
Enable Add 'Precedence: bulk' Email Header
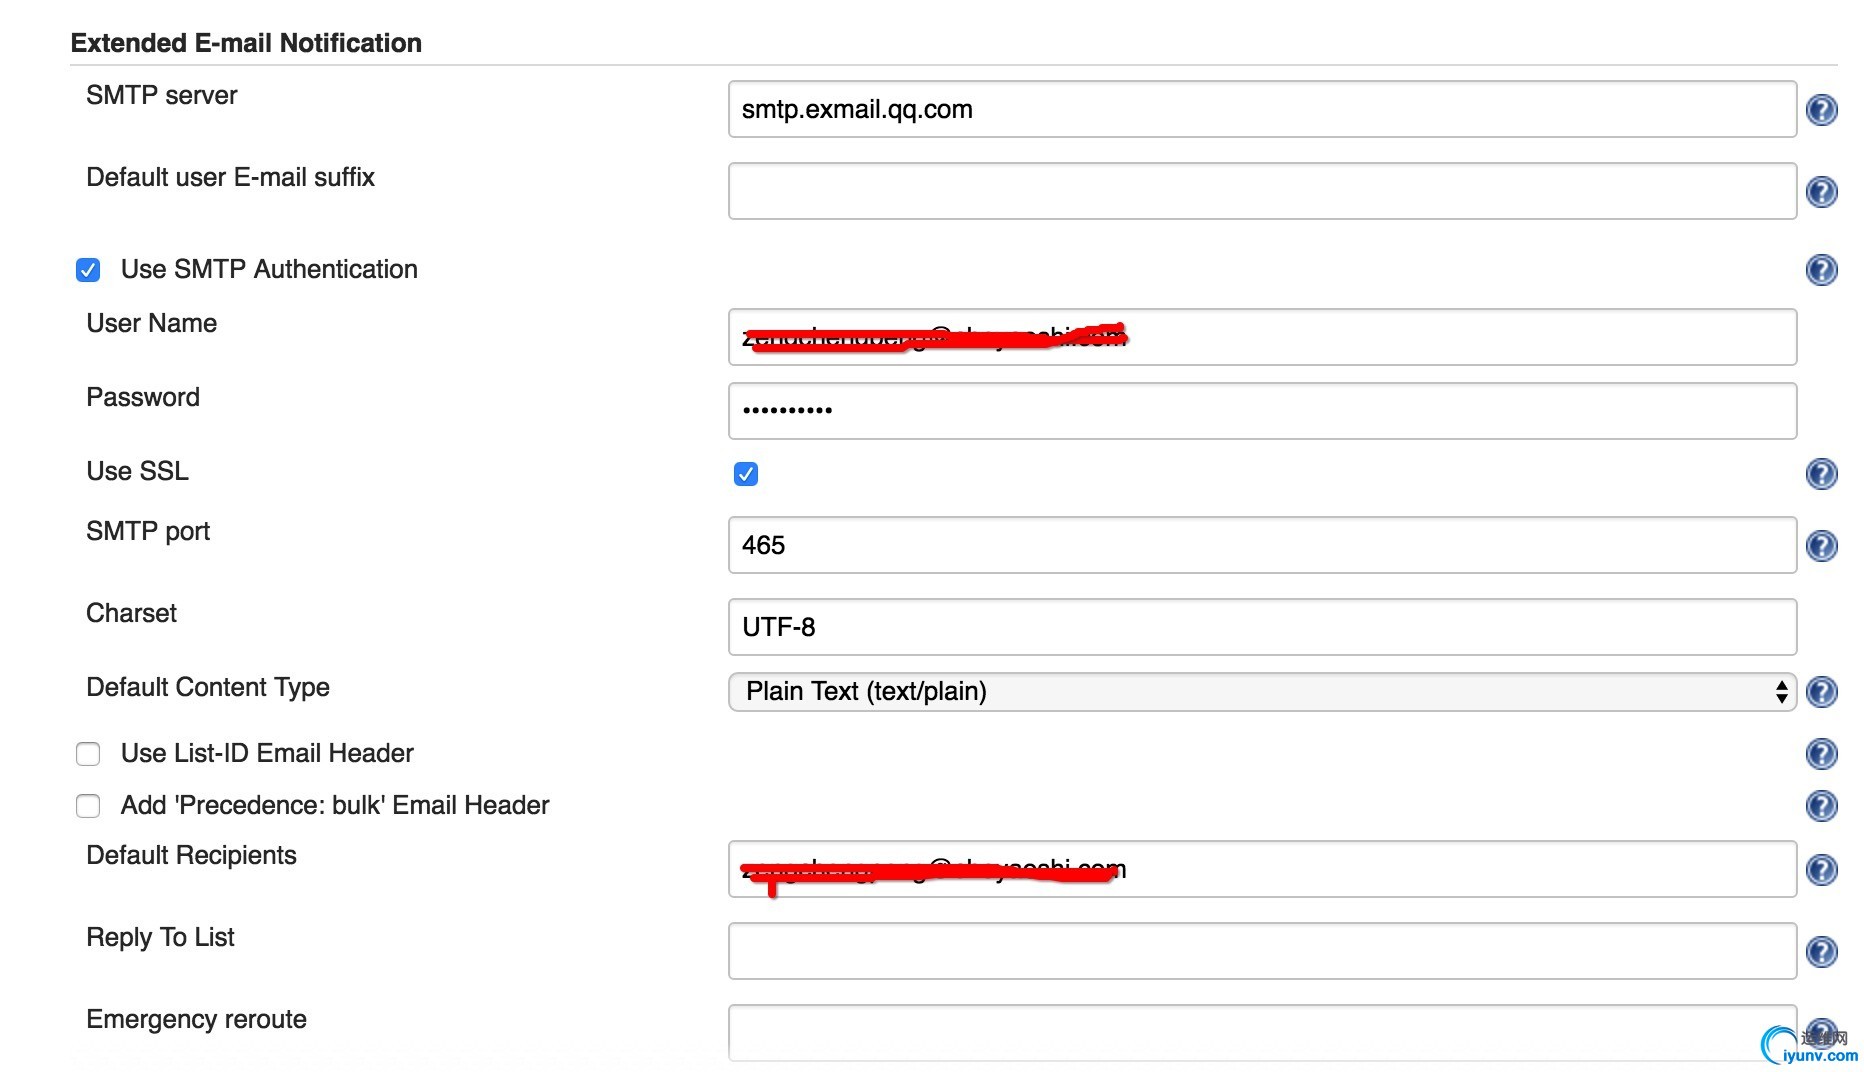click(x=88, y=806)
